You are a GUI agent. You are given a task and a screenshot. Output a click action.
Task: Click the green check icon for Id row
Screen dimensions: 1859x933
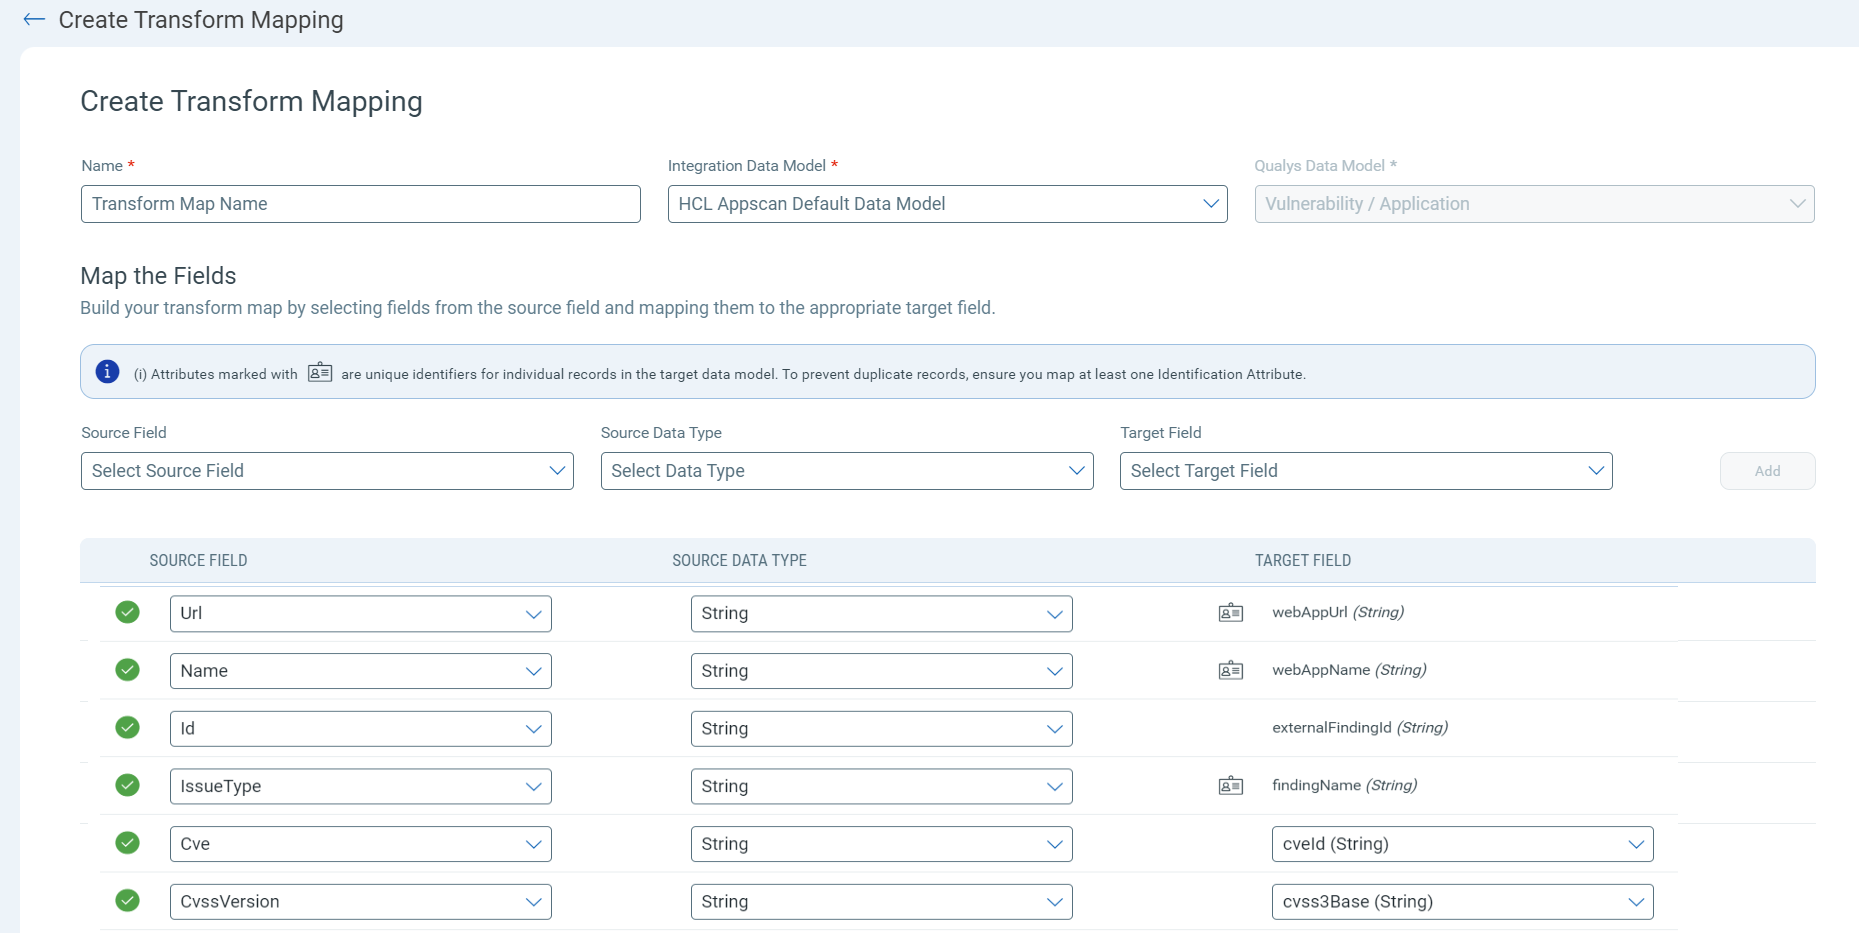point(127,728)
